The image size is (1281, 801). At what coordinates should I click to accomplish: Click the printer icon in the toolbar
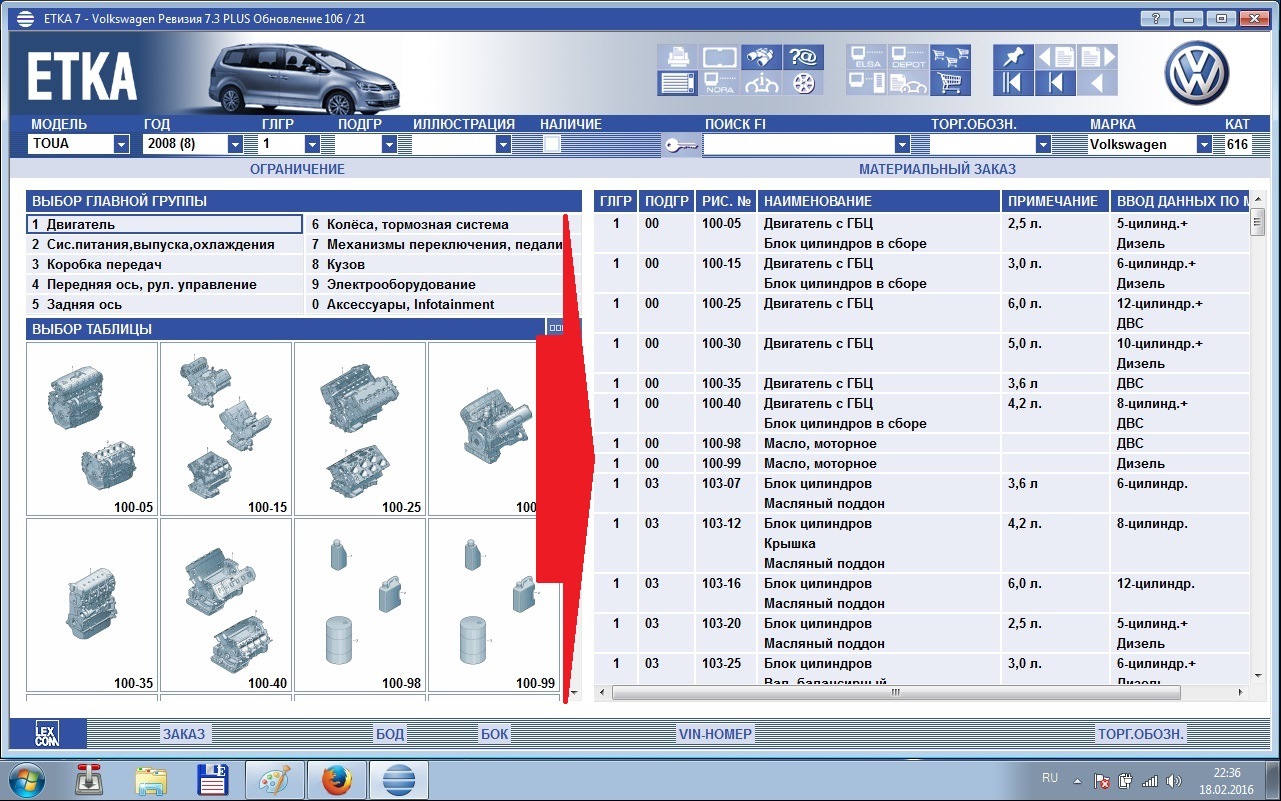click(677, 57)
